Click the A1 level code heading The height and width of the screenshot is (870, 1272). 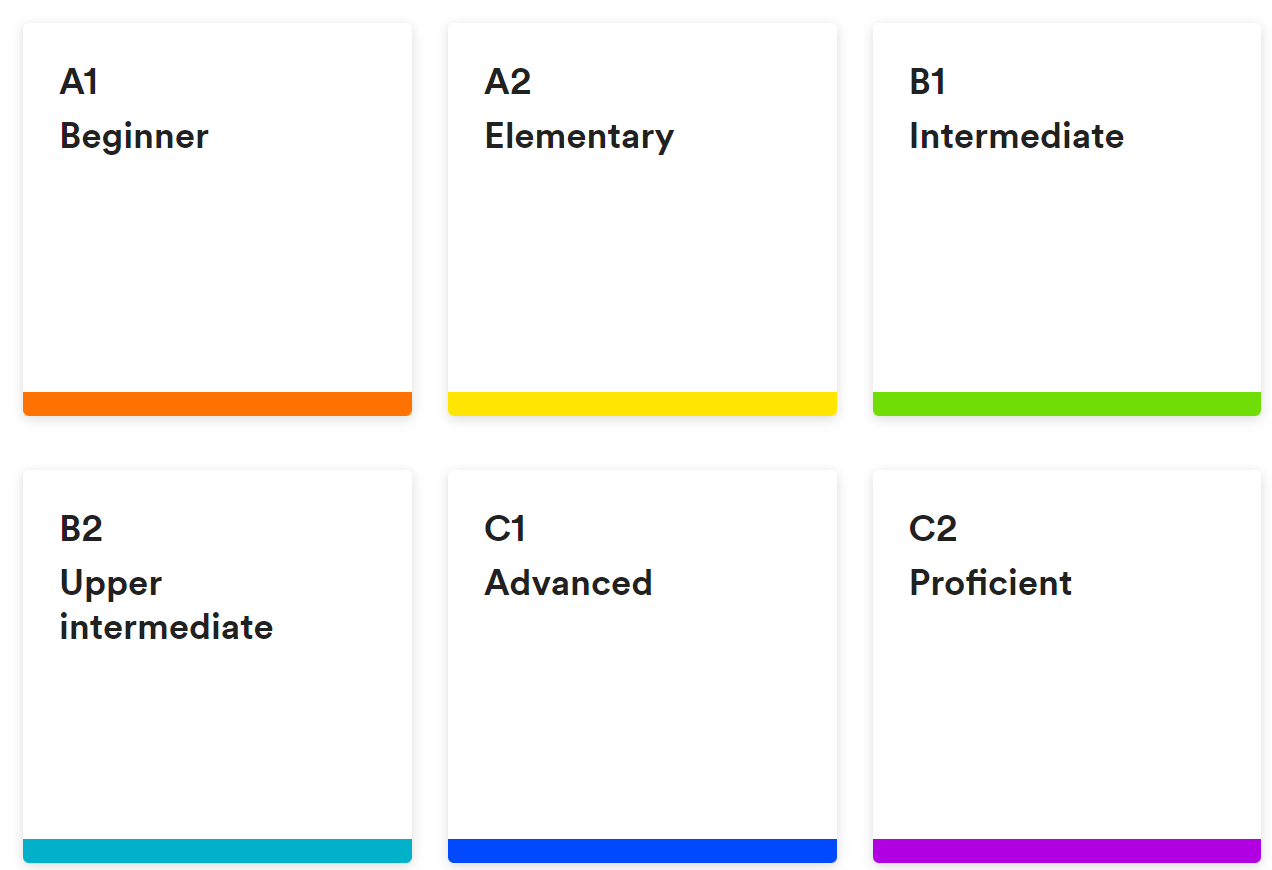[x=79, y=82]
